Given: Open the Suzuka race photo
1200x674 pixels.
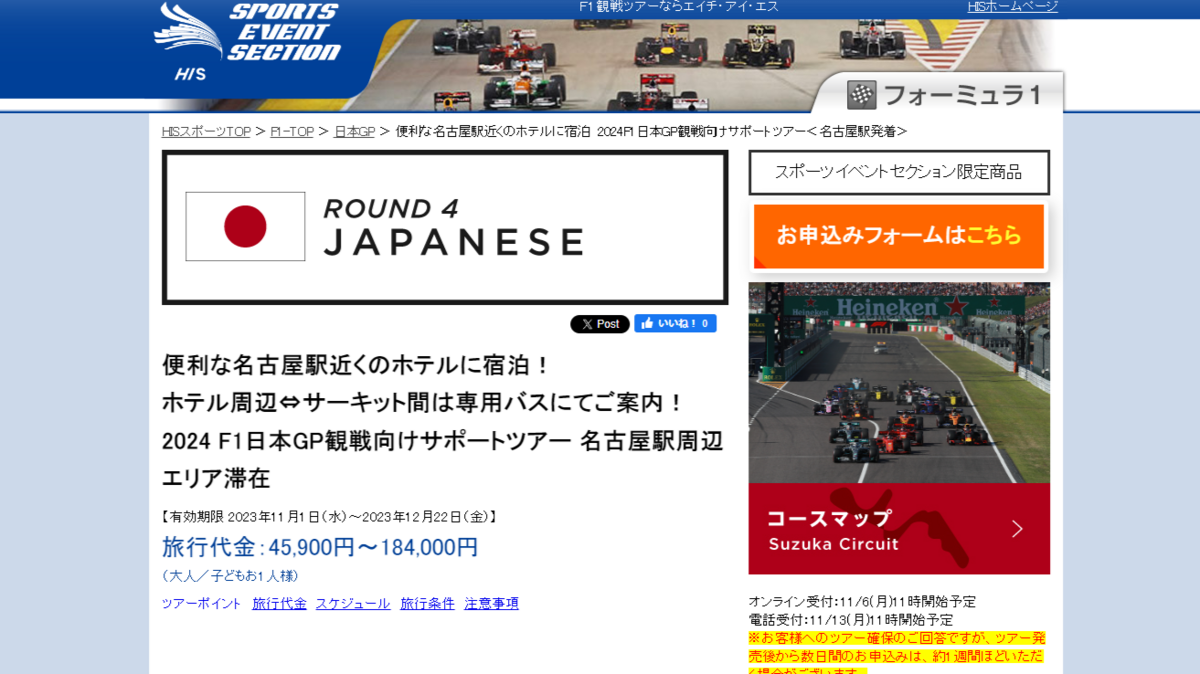Looking at the screenshot, I should point(899,383).
